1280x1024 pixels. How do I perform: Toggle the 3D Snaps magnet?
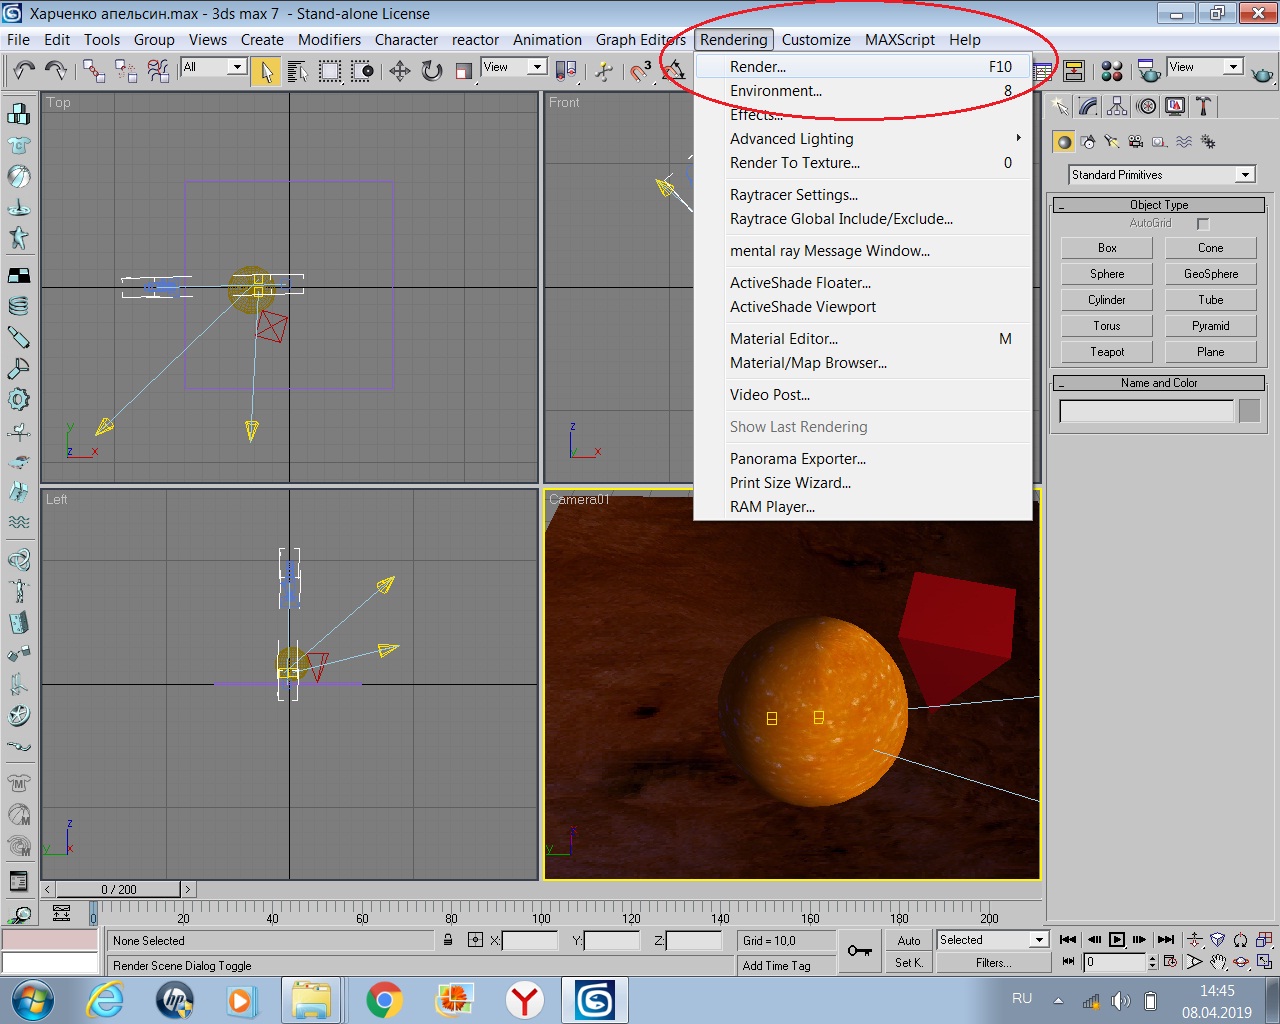pyautogui.click(x=641, y=71)
